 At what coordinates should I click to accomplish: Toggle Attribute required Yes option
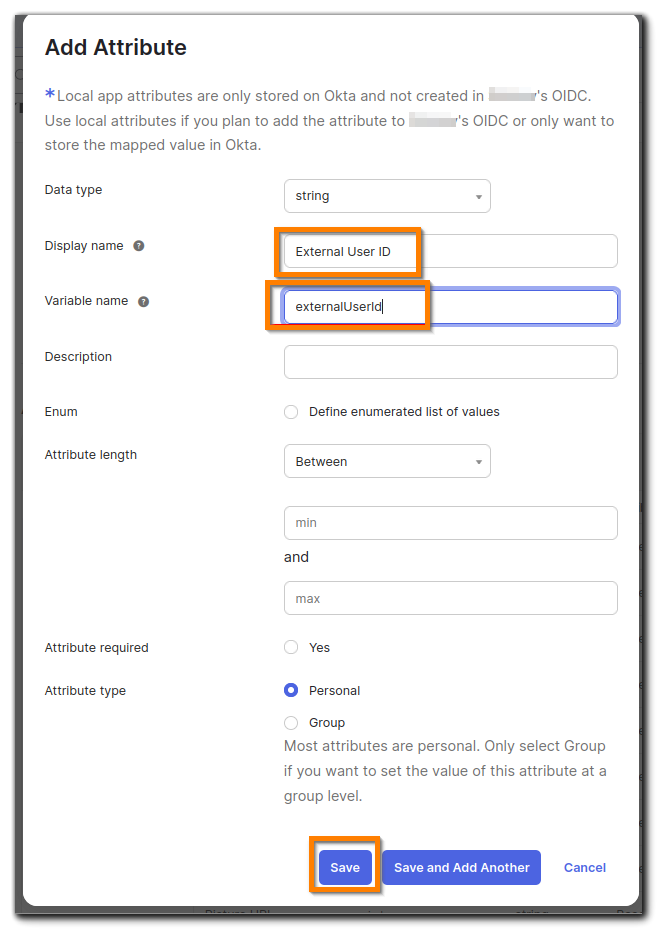pyautogui.click(x=291, y=648)
